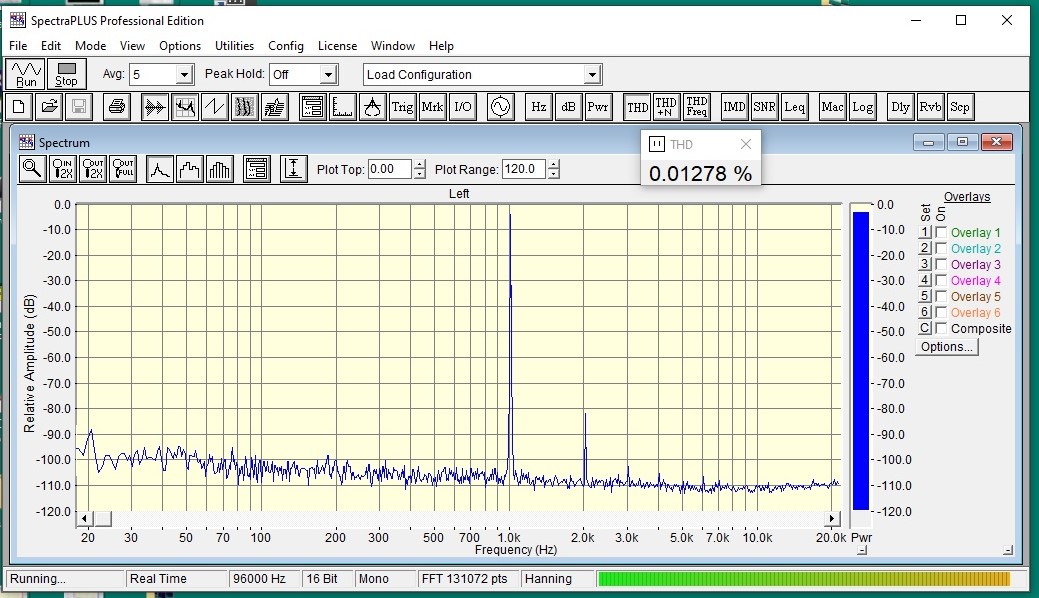Click the blue Pwr level meter bar
This screenshot has height=598, width=1039.
861,361
